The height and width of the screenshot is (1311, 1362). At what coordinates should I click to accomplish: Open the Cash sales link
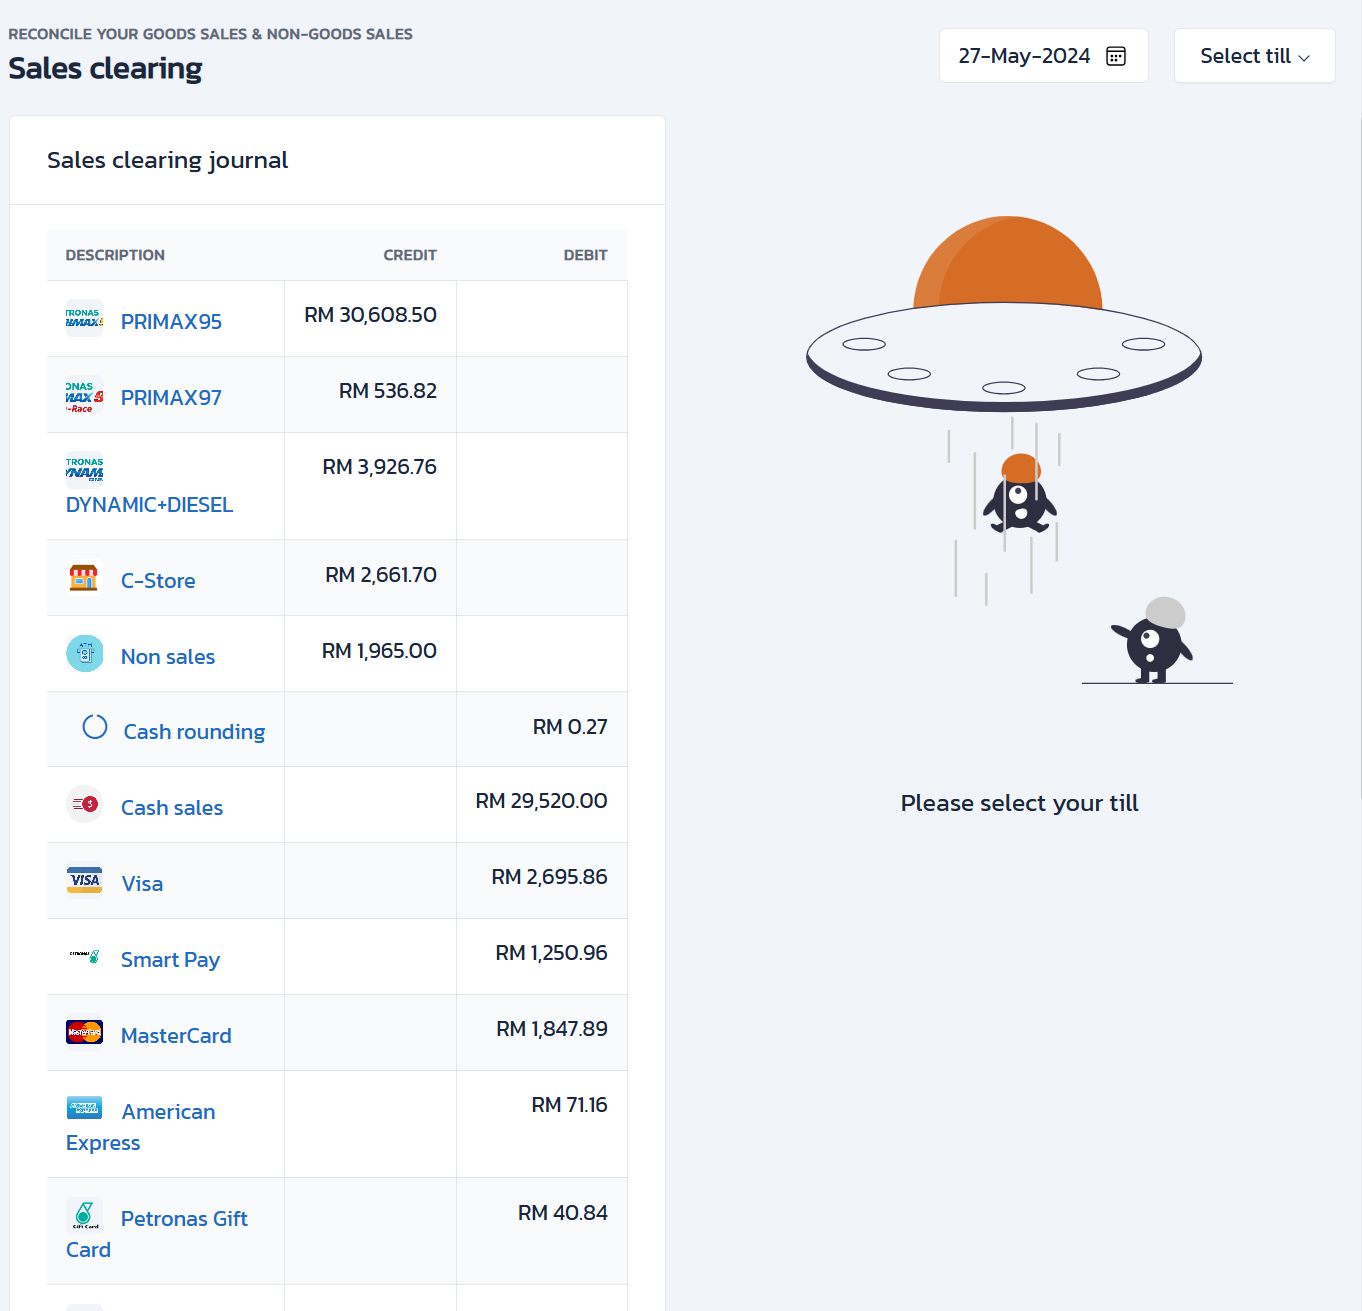coord(172,808)
